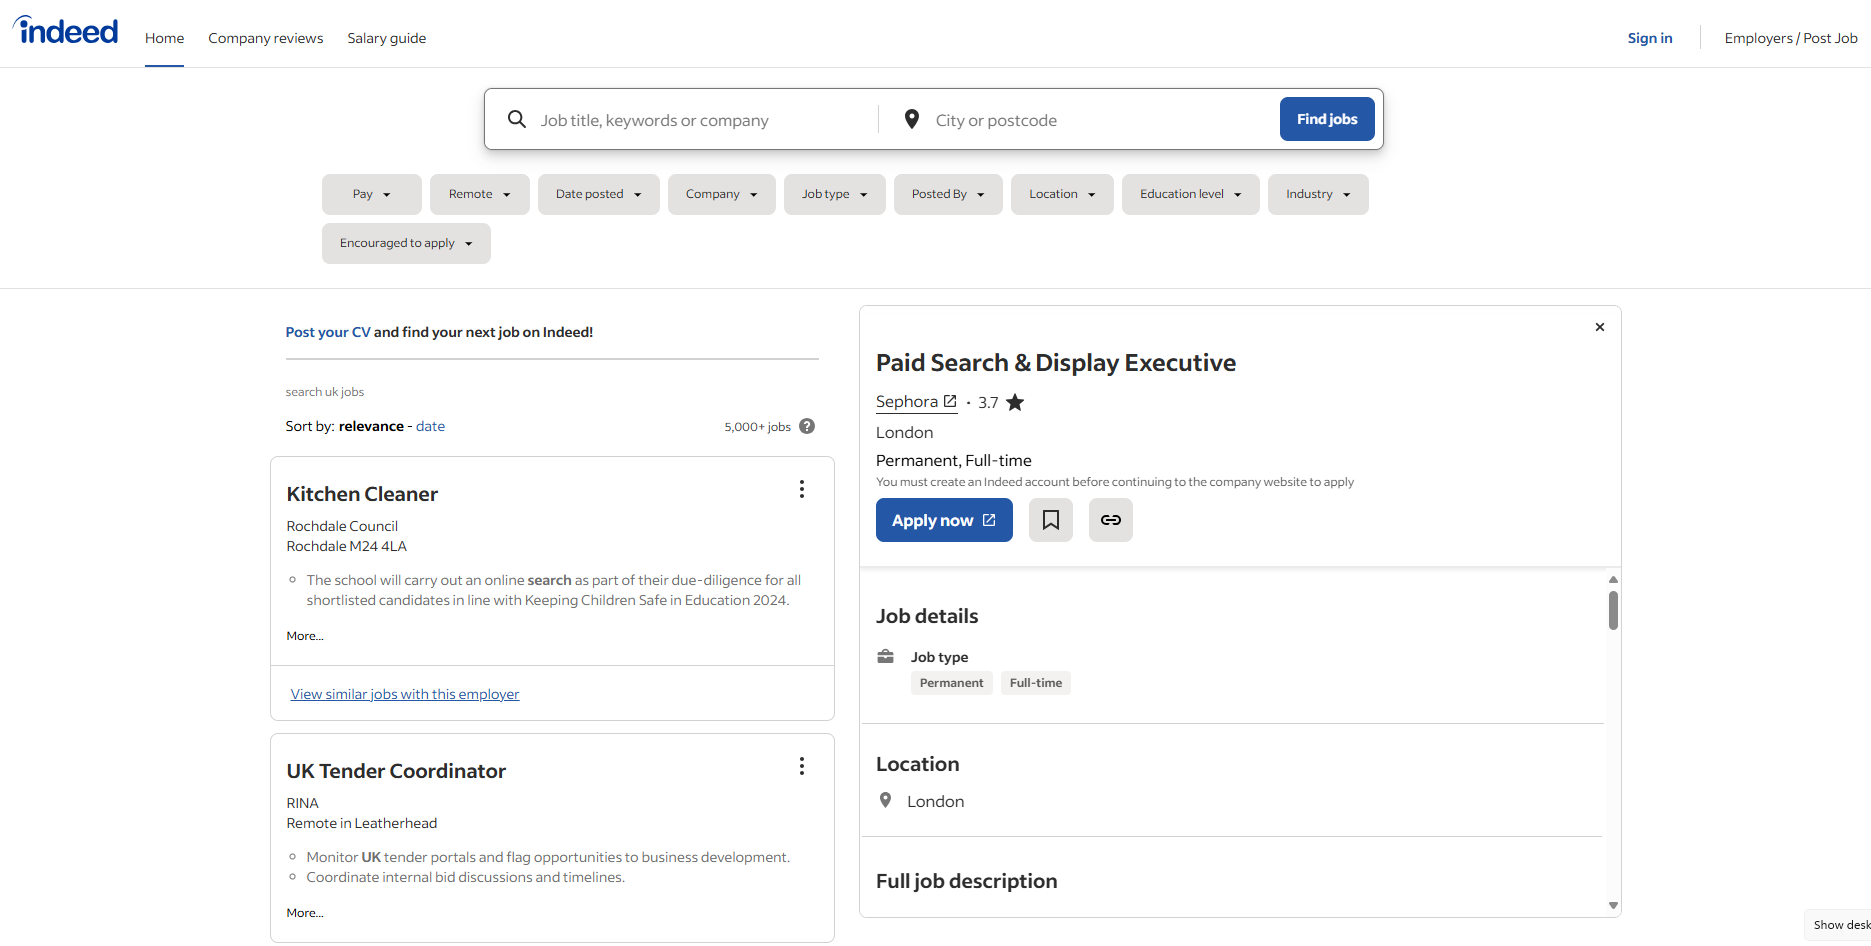1871x946 pixels.
Task: Click the Paid Search & Display Executive heading
Action: [1056, 362]
